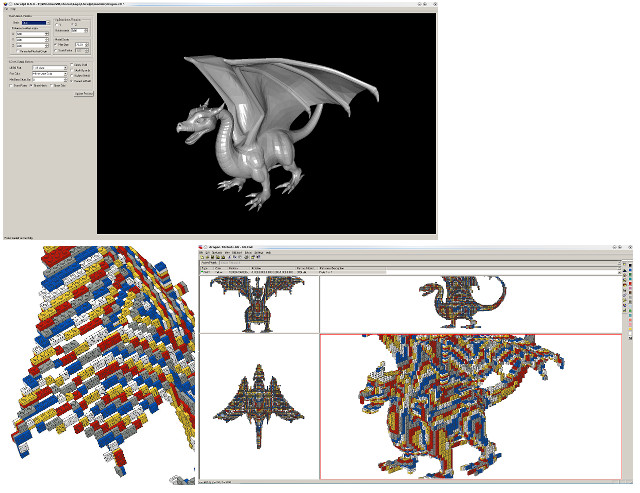Viewport: 640px width, 493px height.
Task: Expand the first dropdown in the output options group
Action: click(x=49, y=68)
